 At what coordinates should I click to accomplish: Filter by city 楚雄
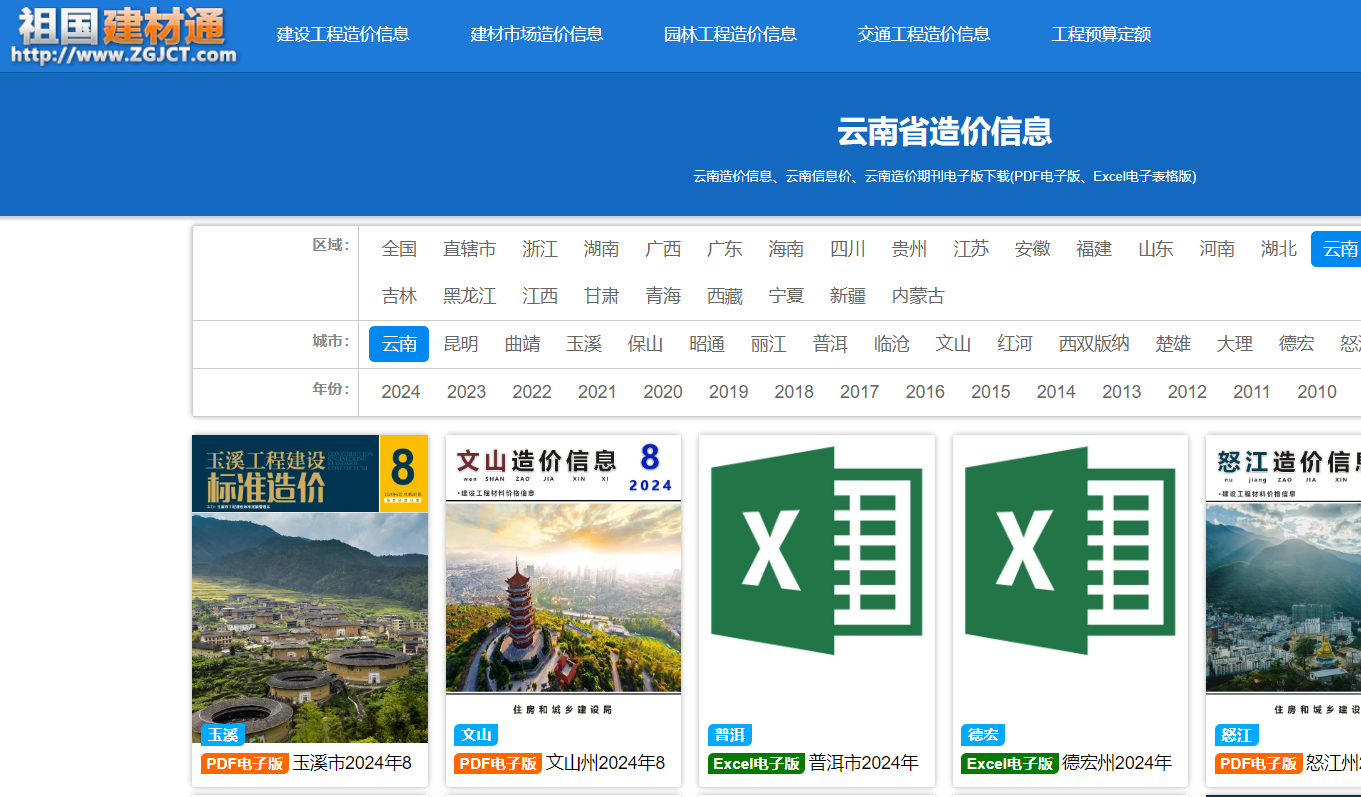1173,344
